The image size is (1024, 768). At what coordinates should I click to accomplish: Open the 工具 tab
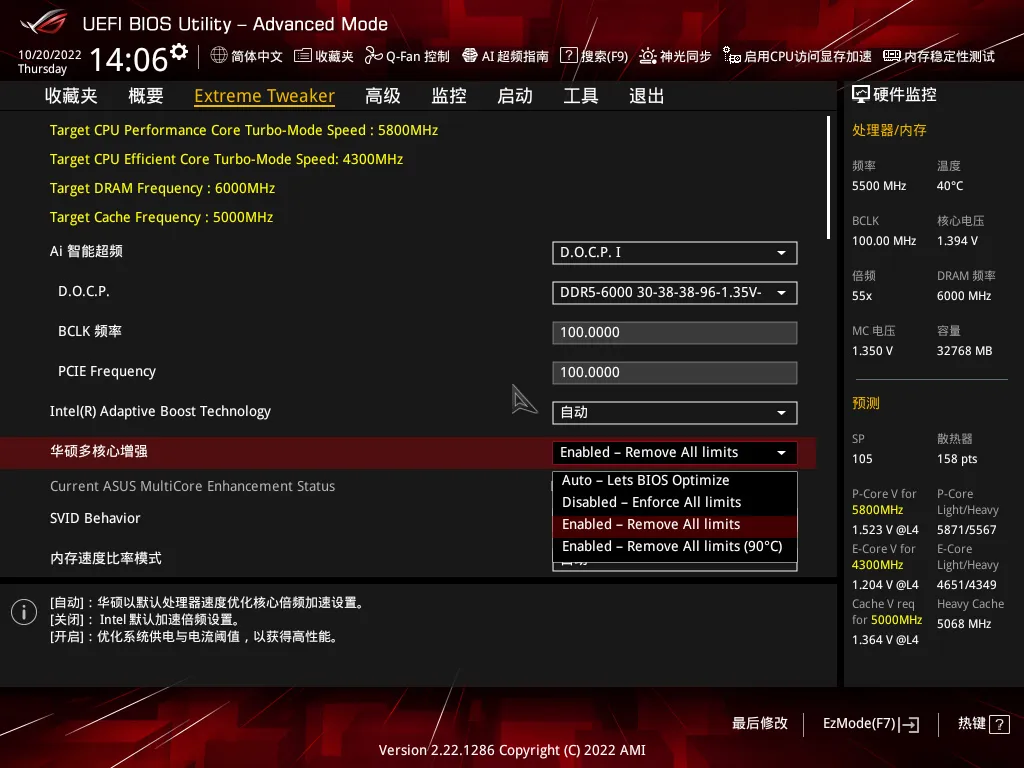click(581, 96)
